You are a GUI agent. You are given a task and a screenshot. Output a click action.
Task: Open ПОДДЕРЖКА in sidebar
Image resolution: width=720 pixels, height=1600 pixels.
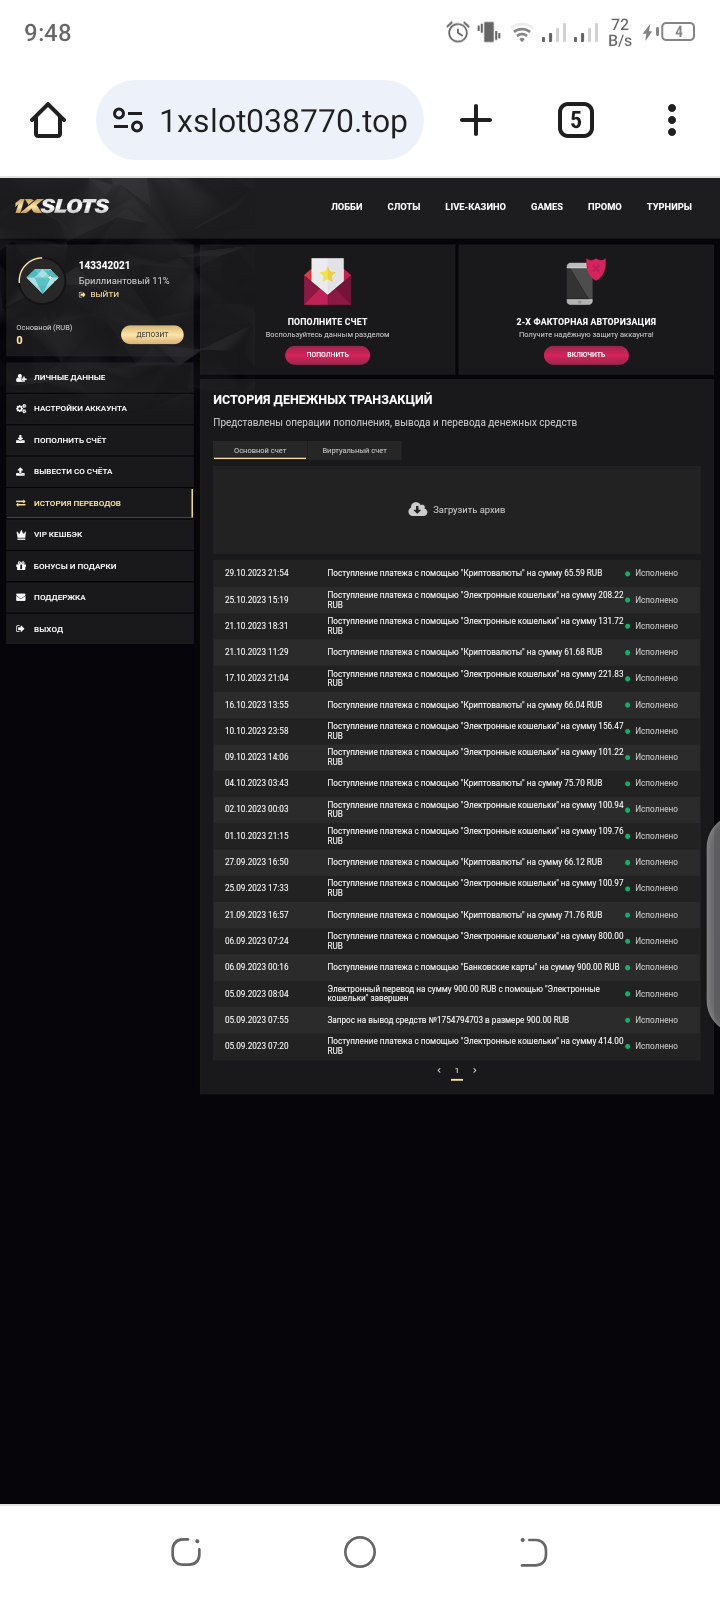[x=100, y=598]
